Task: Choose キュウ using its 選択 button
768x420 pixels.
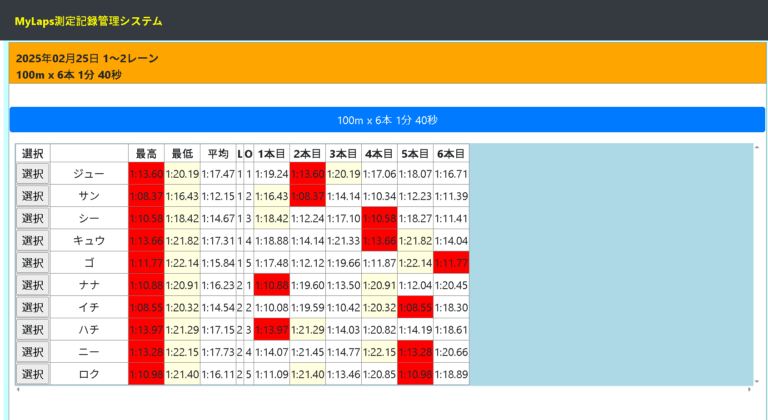Action: point(33,240)
